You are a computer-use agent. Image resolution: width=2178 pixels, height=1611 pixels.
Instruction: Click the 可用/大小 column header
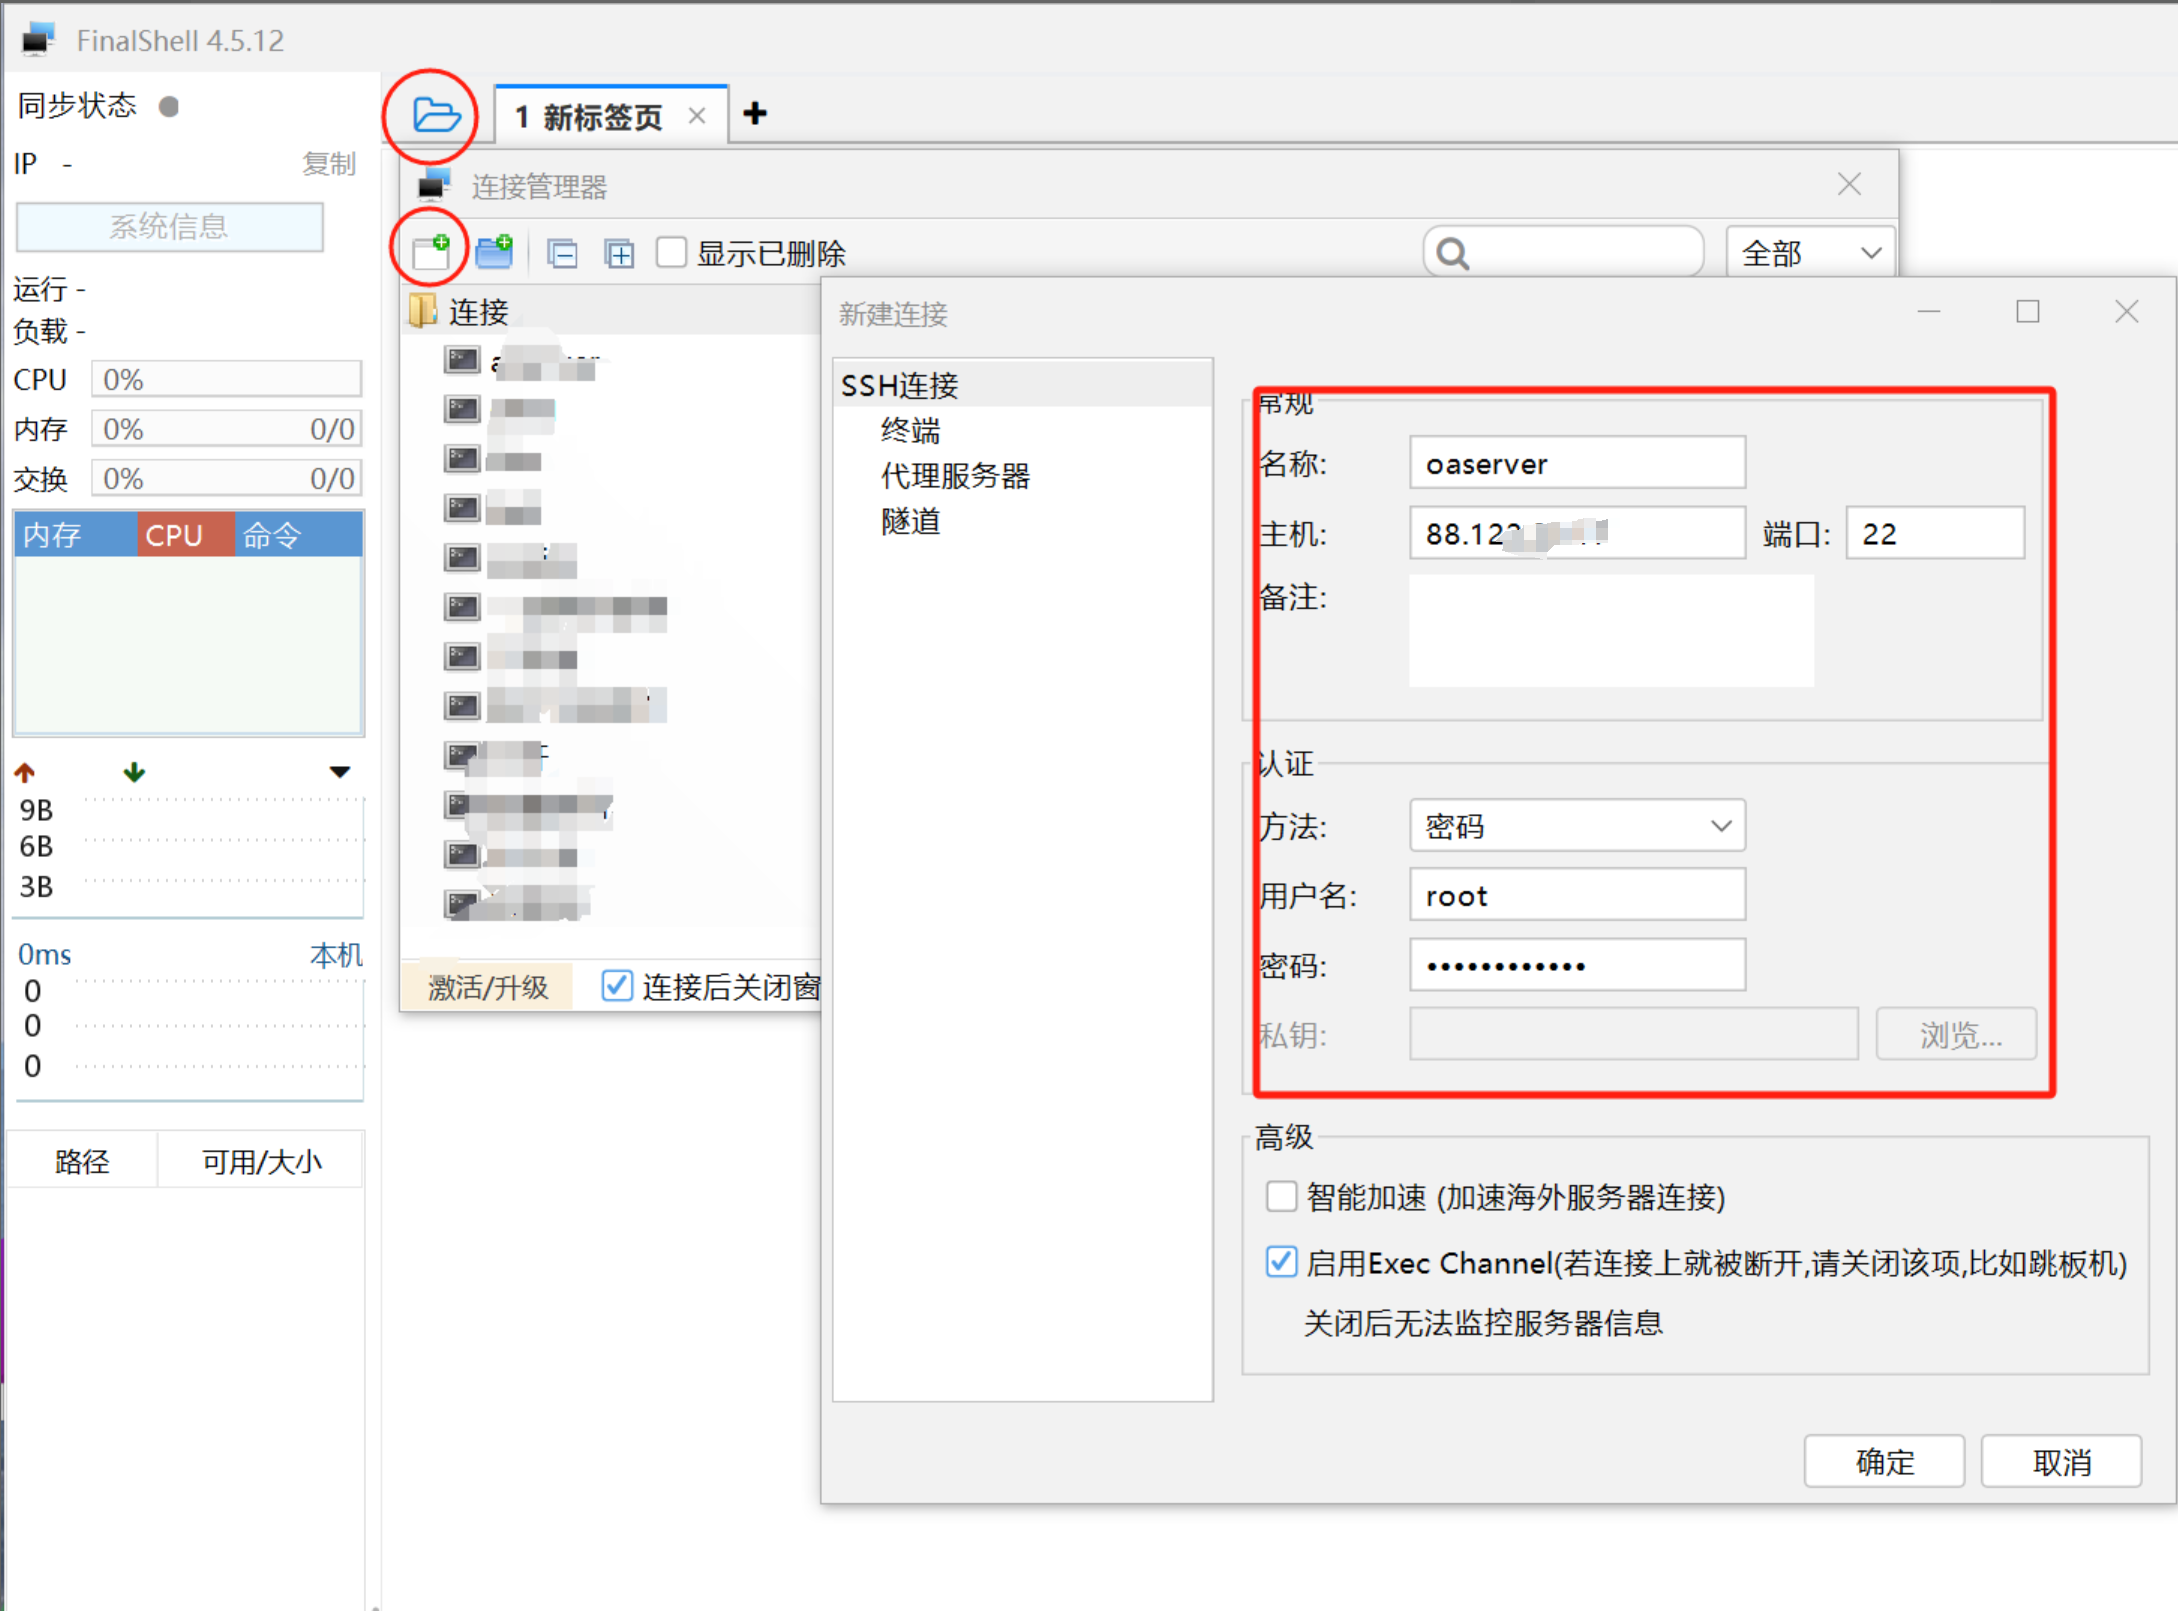click(x=261, y=1161)
